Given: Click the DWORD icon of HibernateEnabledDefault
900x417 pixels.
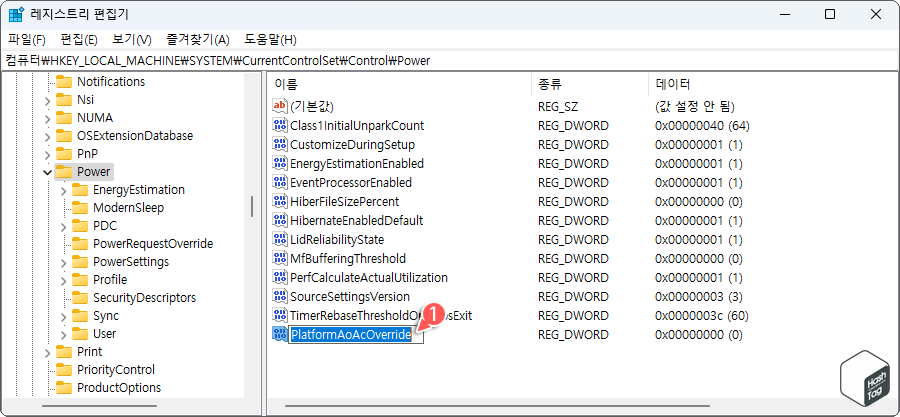Looking at the screenshot, I should click(x=280, y=220).
